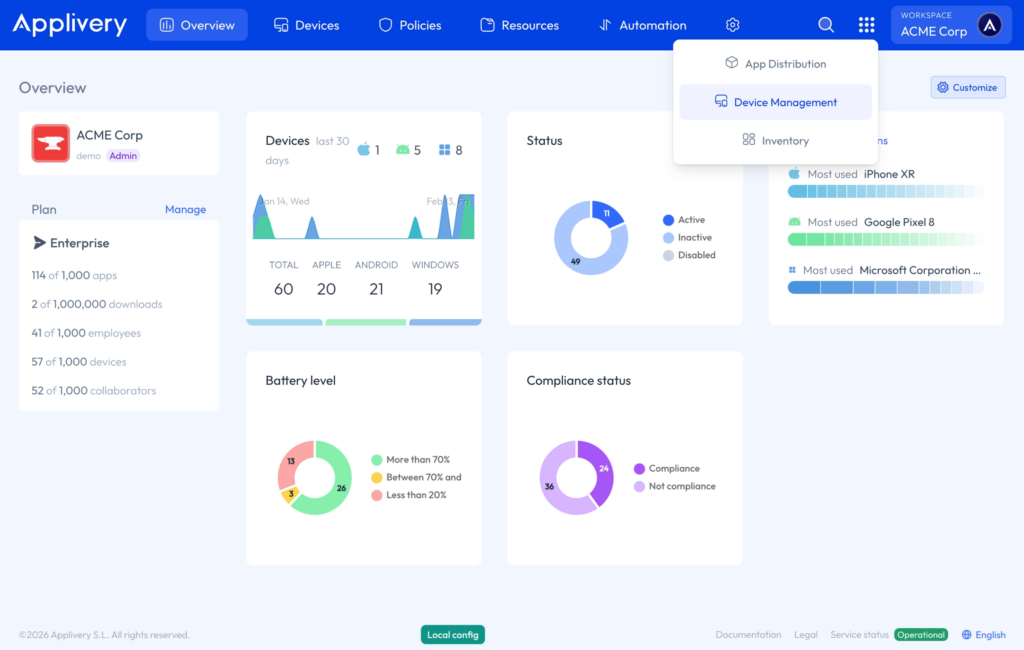Open the settings gear in the navigation bar
1024x650 pixels.
pyautogui.click(x=732, y=24)
